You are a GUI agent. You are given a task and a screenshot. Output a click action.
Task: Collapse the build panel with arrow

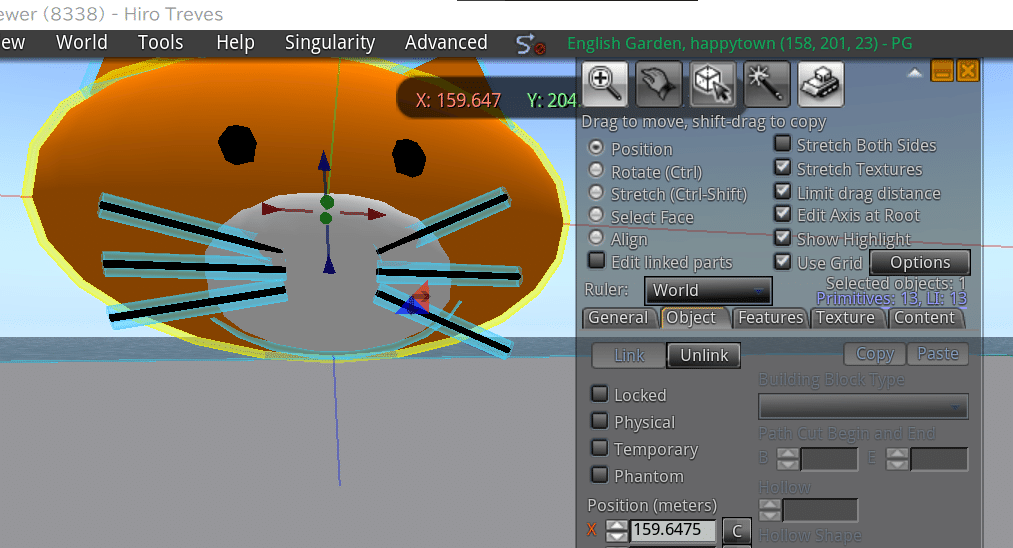(914, 72)
